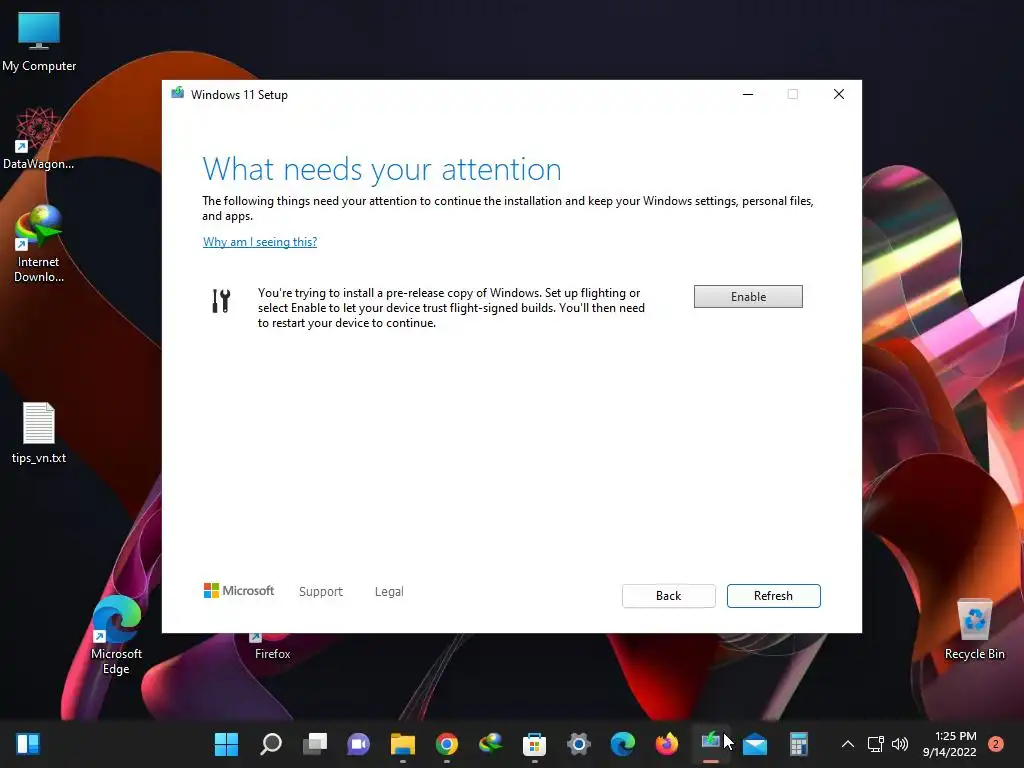Open File Explorer from taskbar
This screenshot has height=768, width=1024.
point(403,744)
